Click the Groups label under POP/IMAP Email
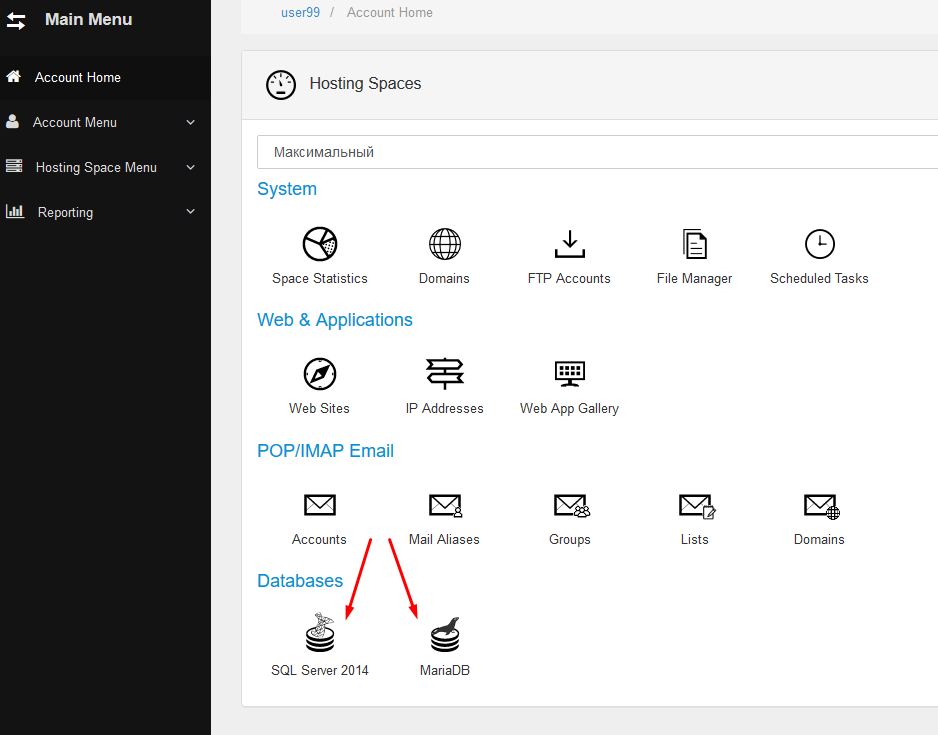The width and height of the screenshot is (938, 735). tap(570, 539)
